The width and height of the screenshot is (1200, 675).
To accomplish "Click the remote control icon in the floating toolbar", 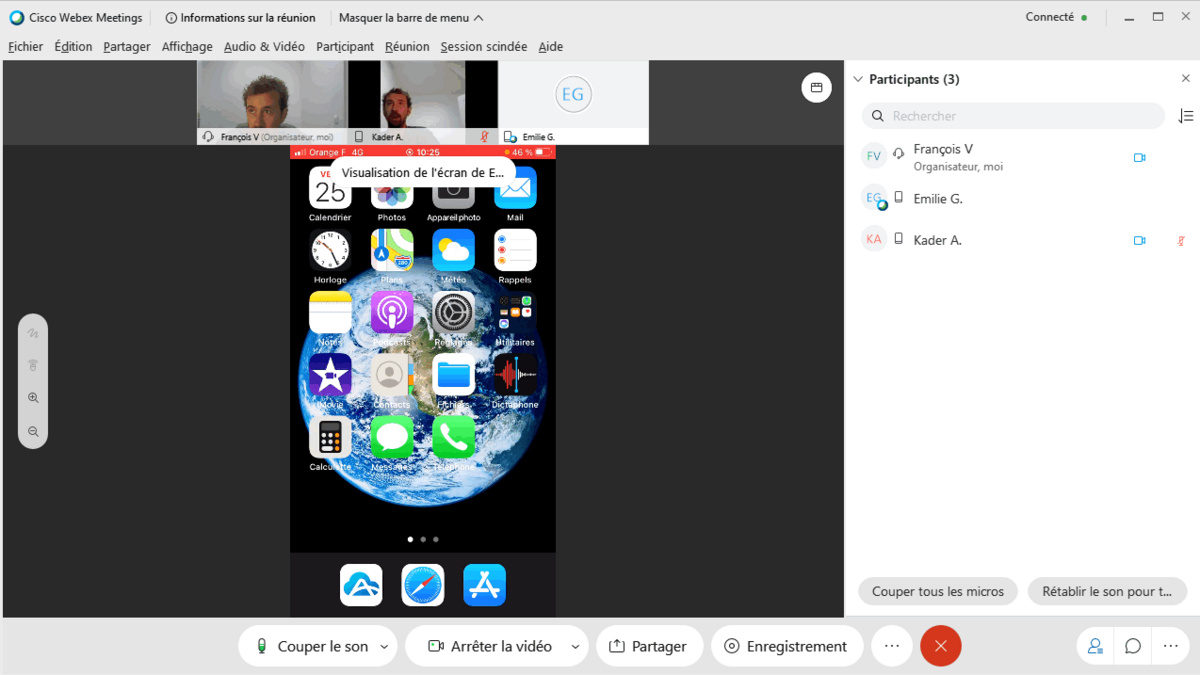I will [x=33, y=365].
